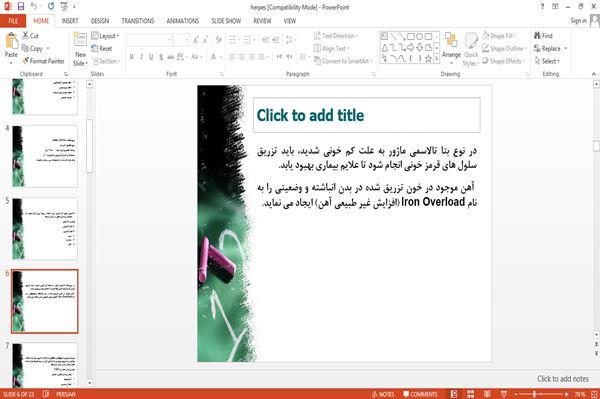
Task: Open the Section dropdown
Action: coord(106,61)
